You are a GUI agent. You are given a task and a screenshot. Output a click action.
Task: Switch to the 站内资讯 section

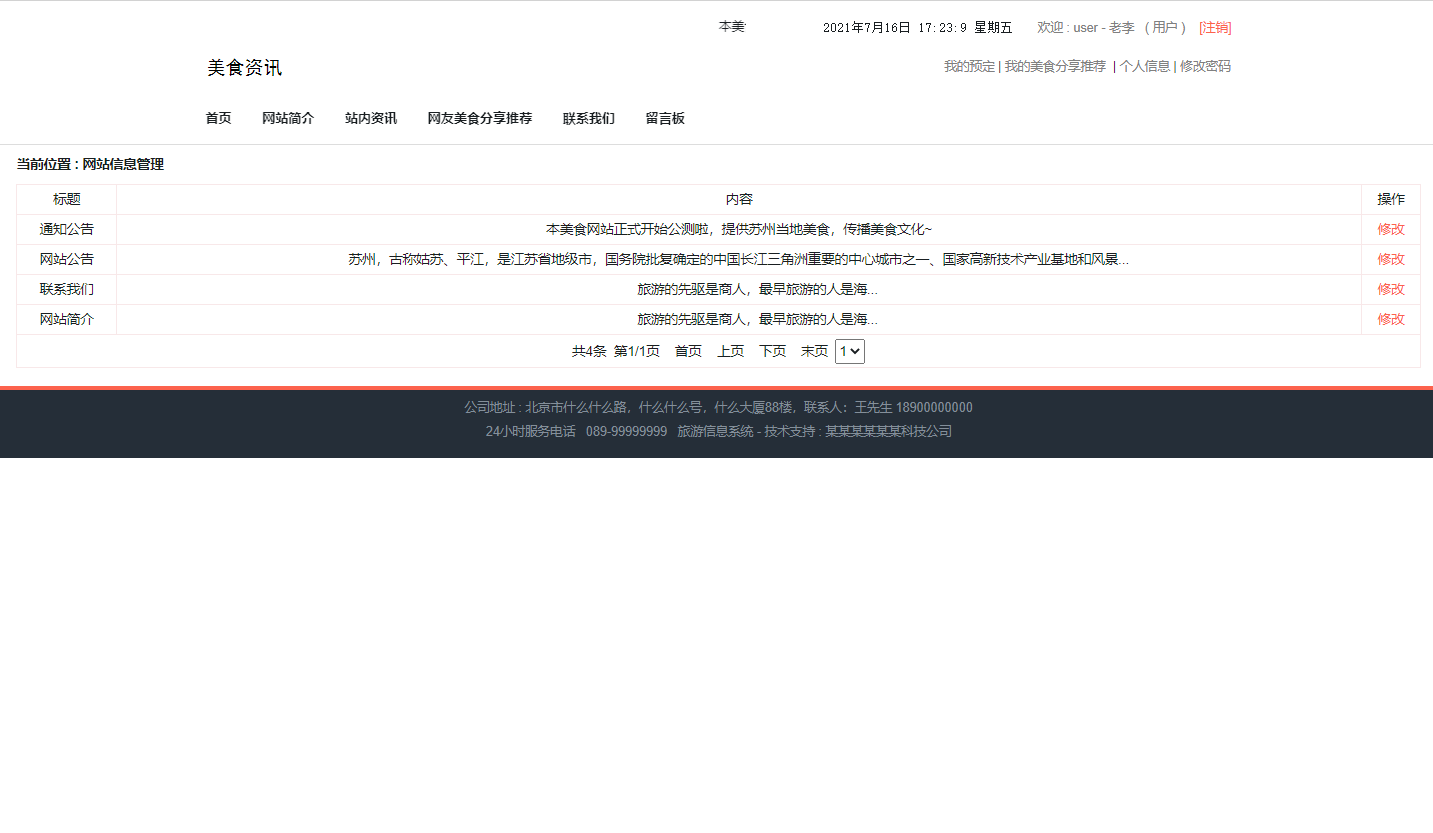pos(370,118)
